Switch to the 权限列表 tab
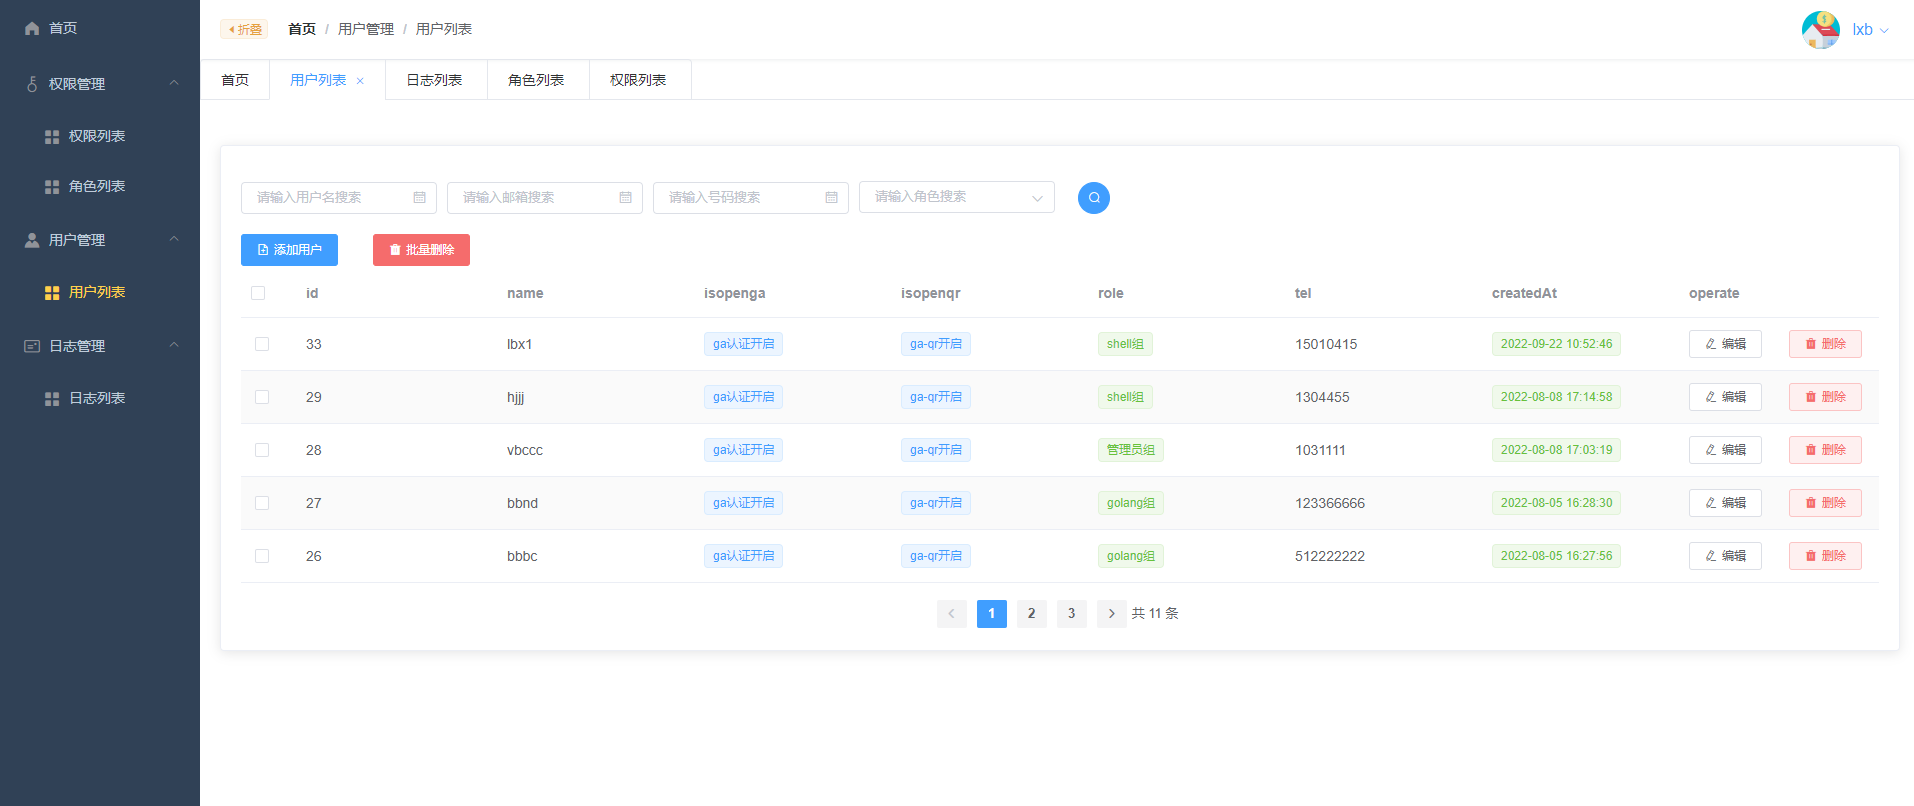 coord(638,80)
